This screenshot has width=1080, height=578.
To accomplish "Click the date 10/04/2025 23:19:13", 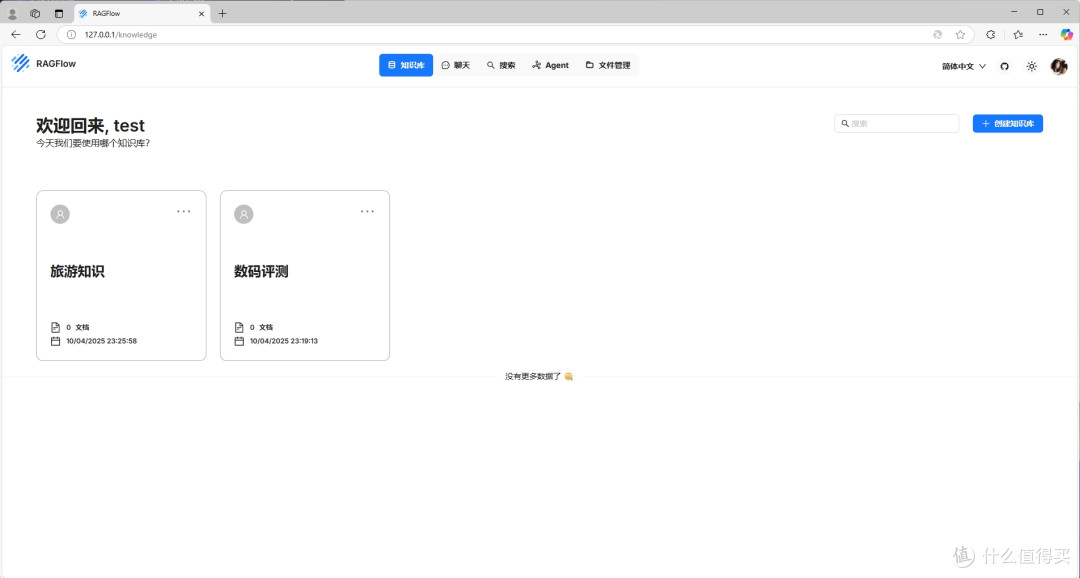I will point(284,341).
